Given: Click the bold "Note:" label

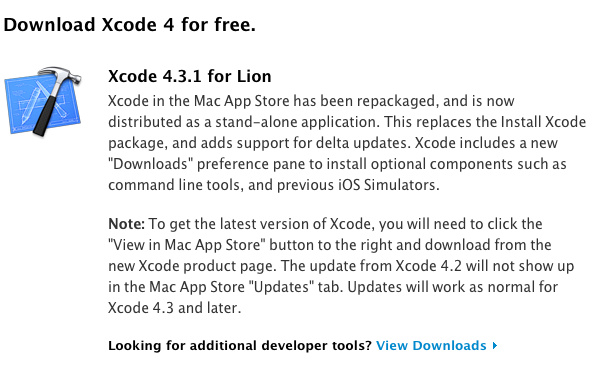Looking at the screenshot, I should (126, 224).
